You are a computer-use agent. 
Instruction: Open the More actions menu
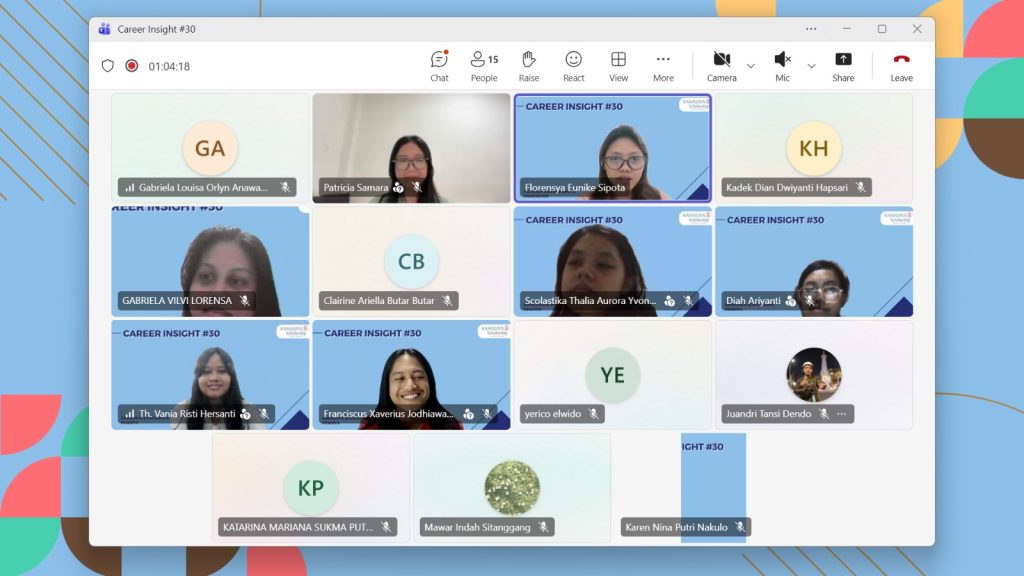(663, 67)
